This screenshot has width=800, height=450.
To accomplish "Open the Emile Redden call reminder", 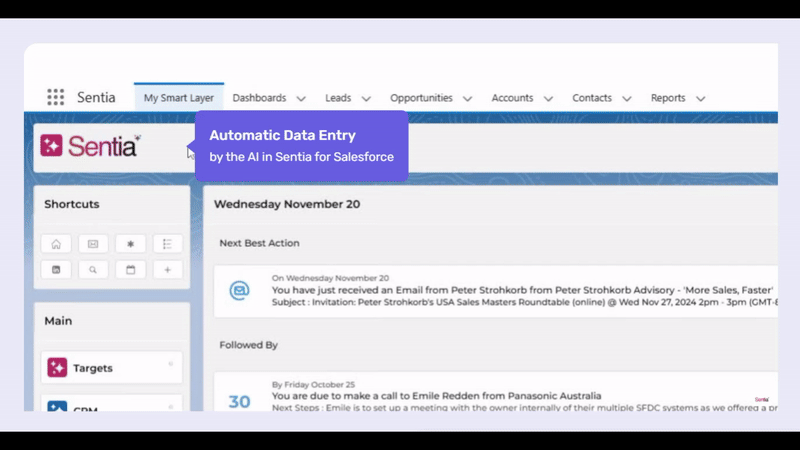I will (x=496, y=392).
